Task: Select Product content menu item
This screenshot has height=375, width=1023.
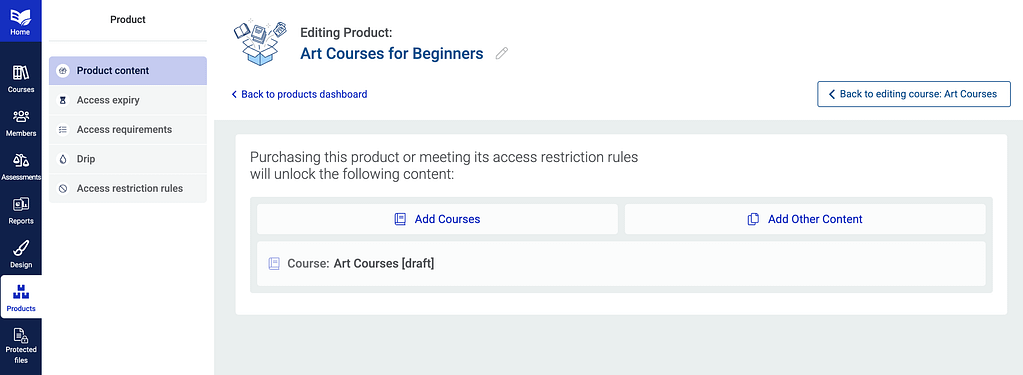Action: [x=128, y=70]
